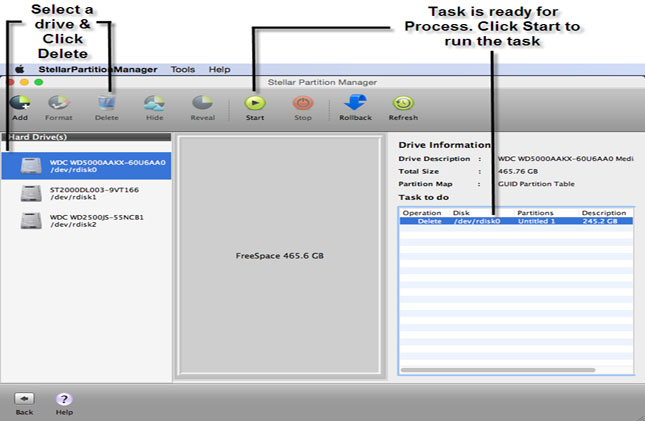The image size is (645, 421).
Task: Click the drive icon for /dev/rdisk0
Action: [31, 165]
